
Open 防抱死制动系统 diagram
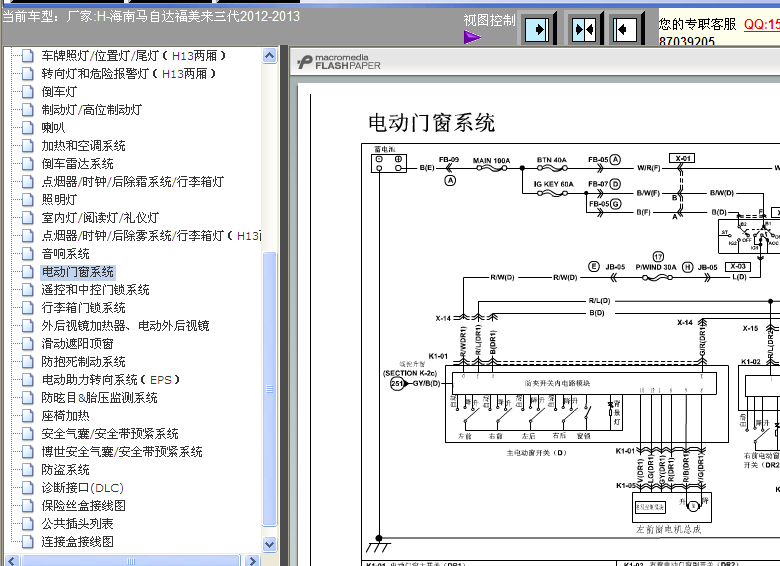point(83,362)
